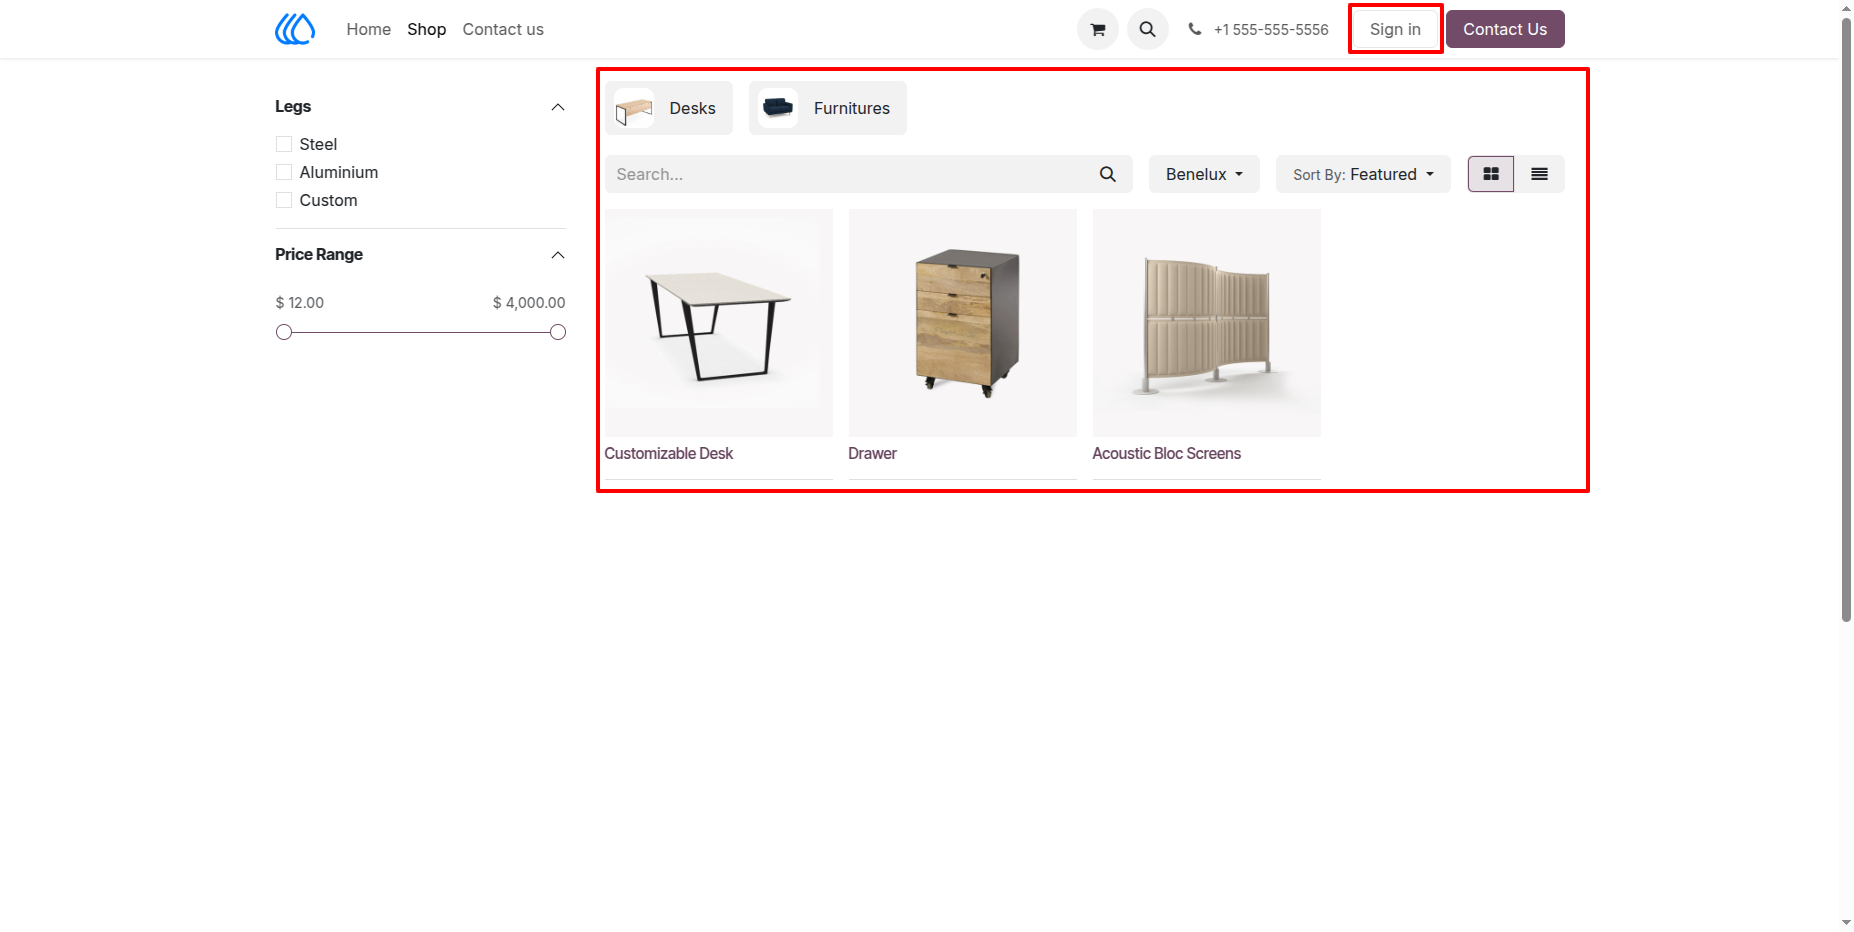Click the Aluminium filter label
The image size is (1854, 932).
coord(339,172)
